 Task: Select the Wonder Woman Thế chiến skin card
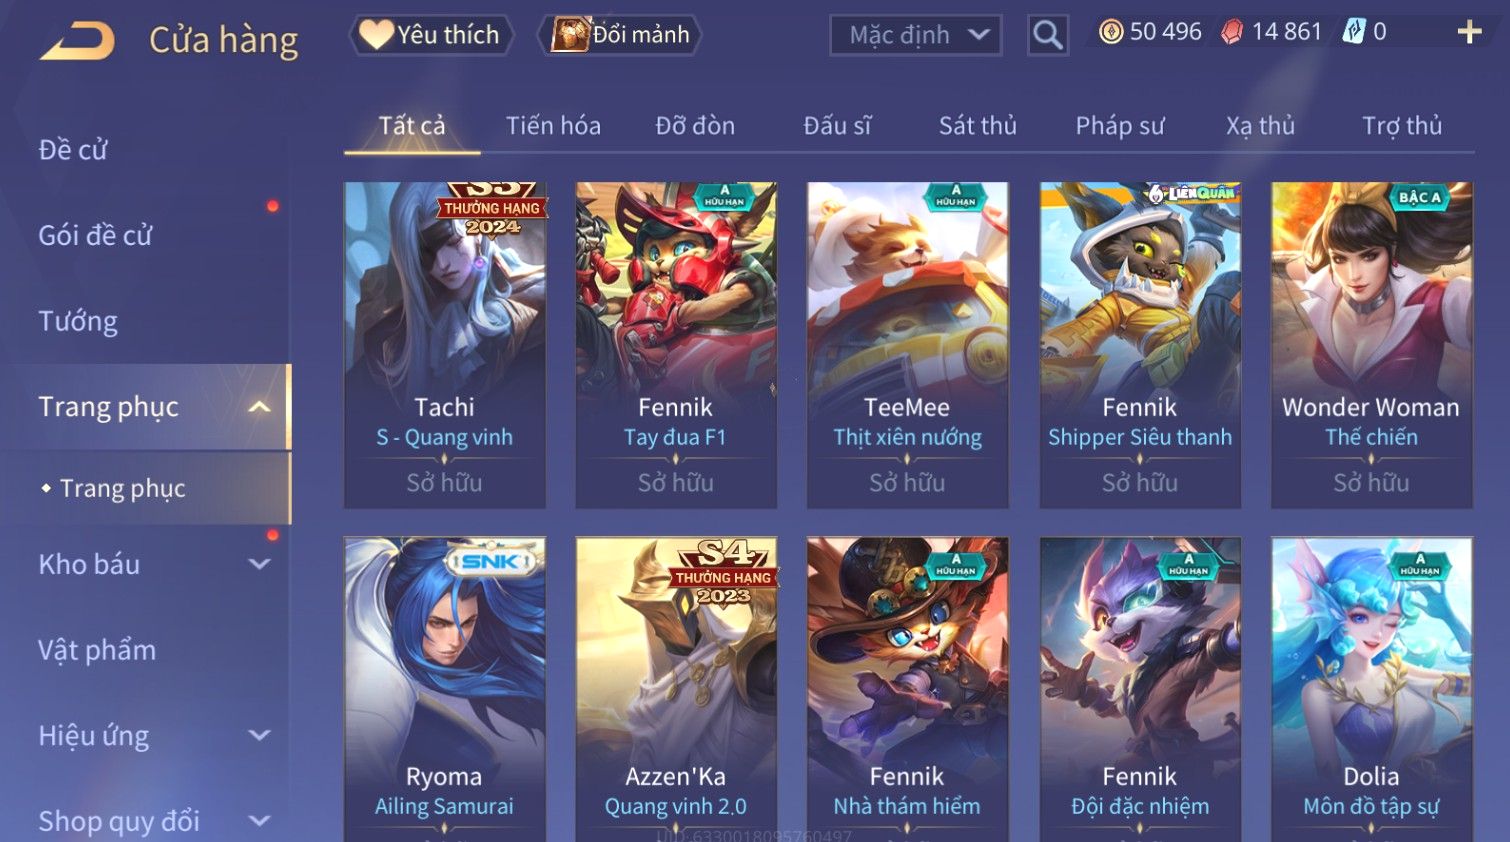[x=1371, y=345]
